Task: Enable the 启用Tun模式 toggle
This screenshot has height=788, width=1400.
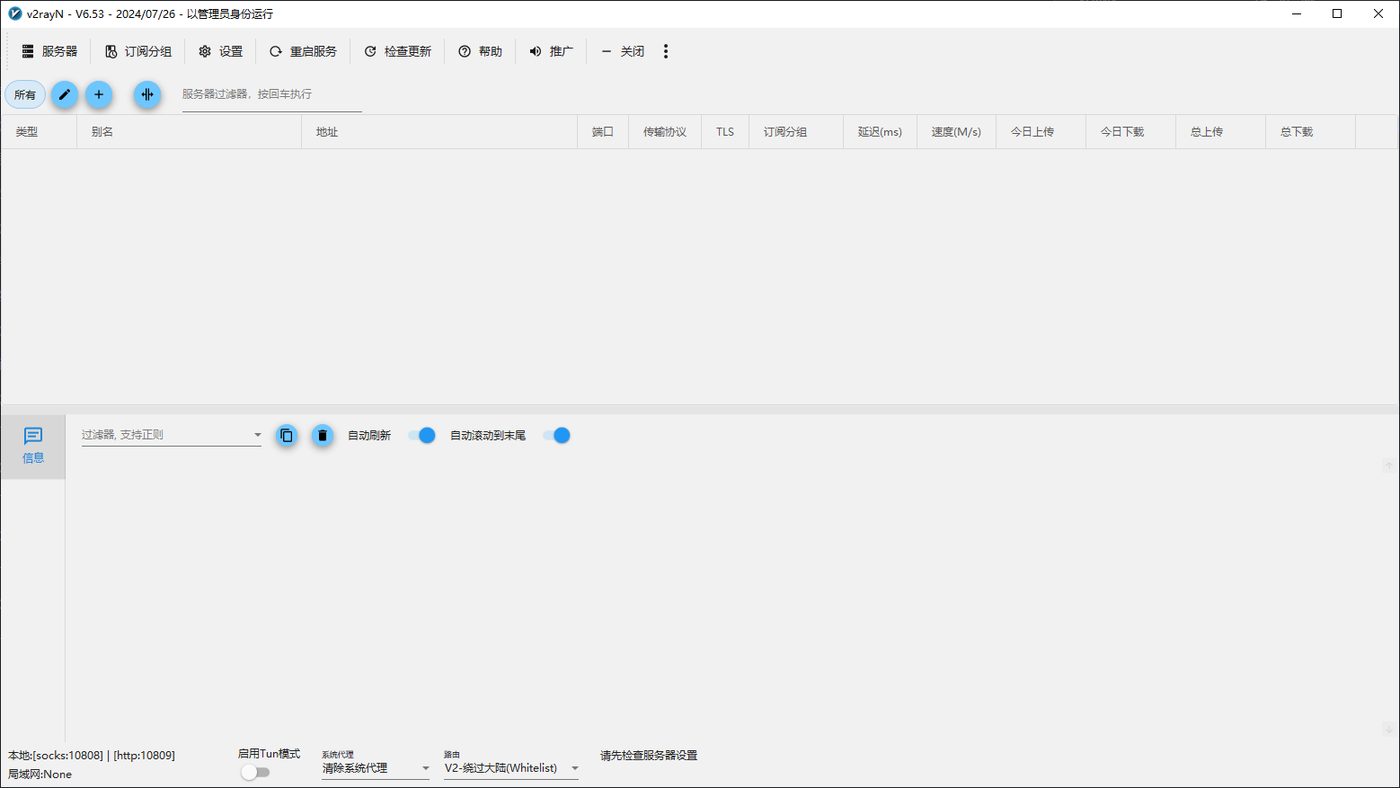Action: coord(256,772)
